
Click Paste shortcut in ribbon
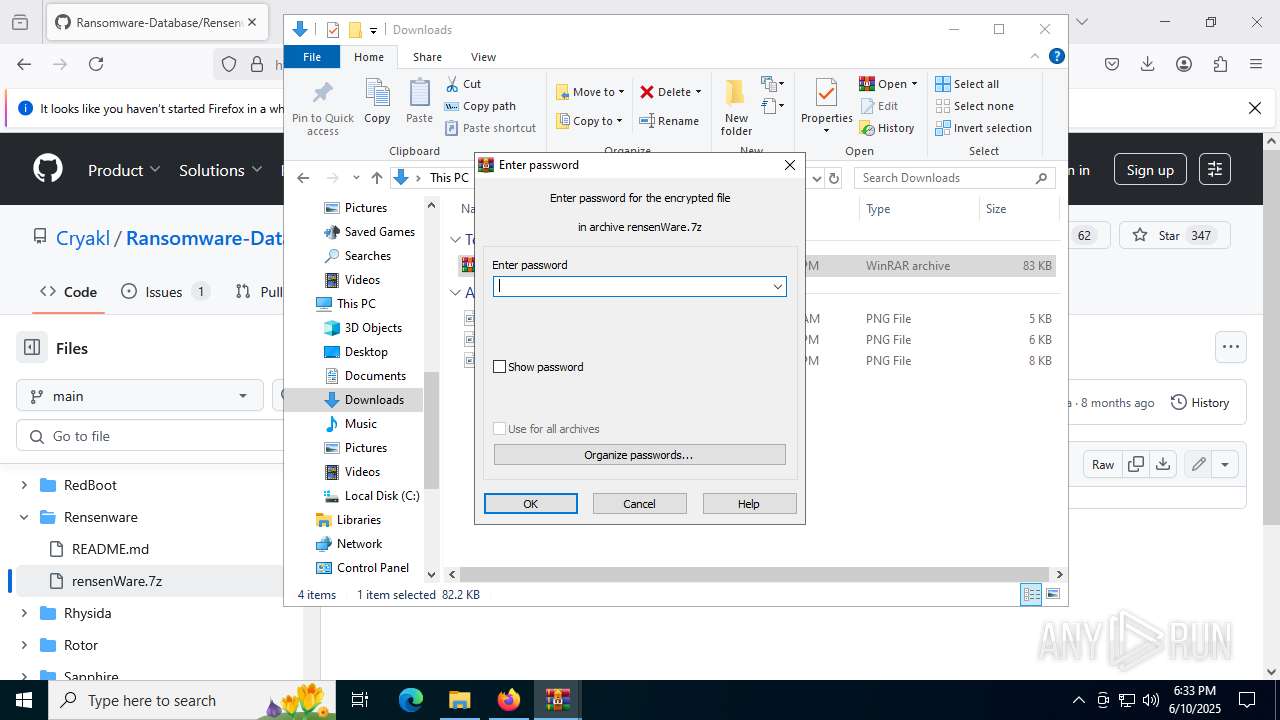point(490,128)
